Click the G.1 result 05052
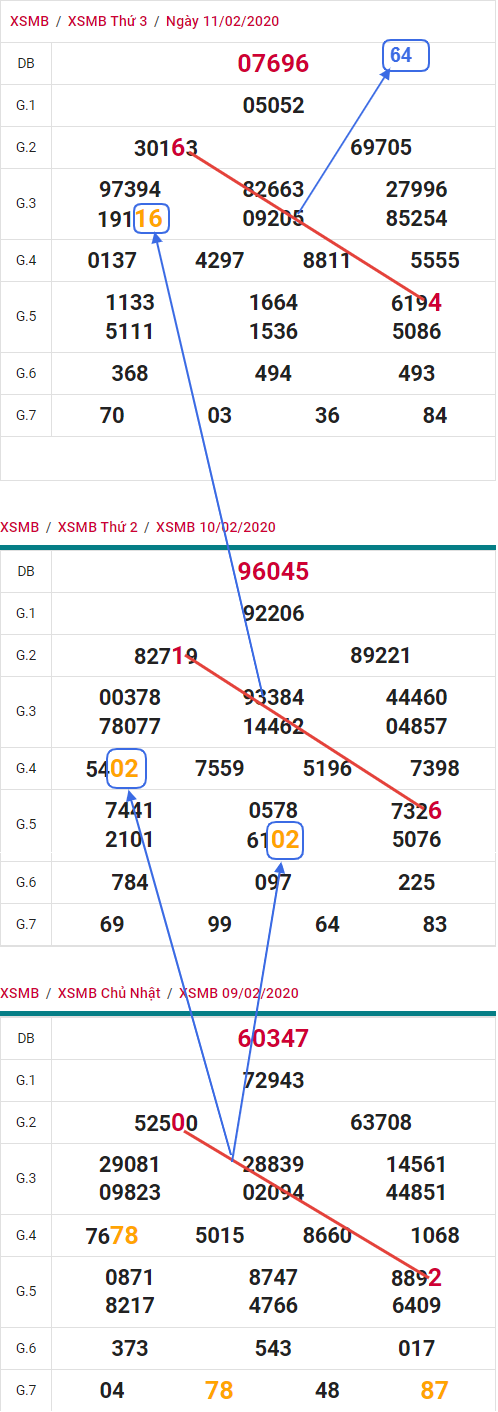 pyautogui.click(x=273, y=106)
